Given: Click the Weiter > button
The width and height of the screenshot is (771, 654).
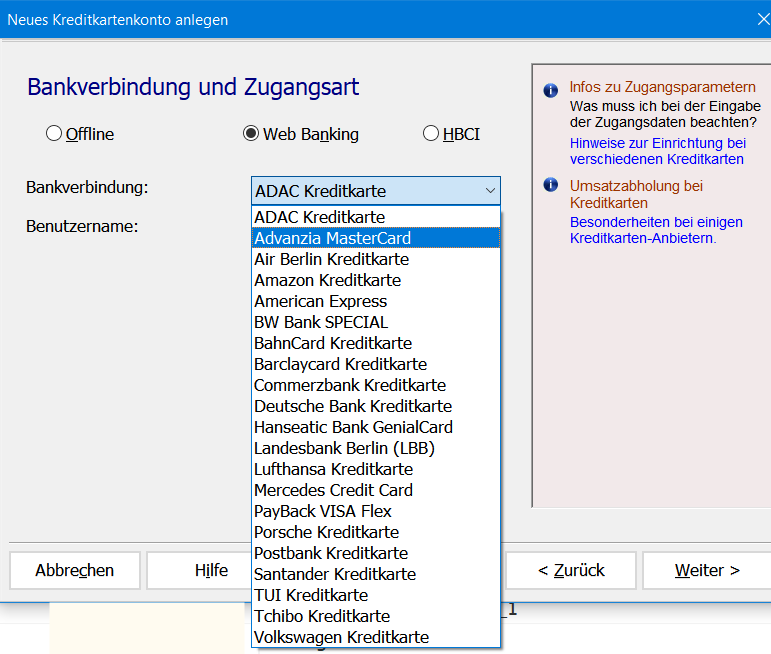Looking at the screenshot, I should 706,570.
